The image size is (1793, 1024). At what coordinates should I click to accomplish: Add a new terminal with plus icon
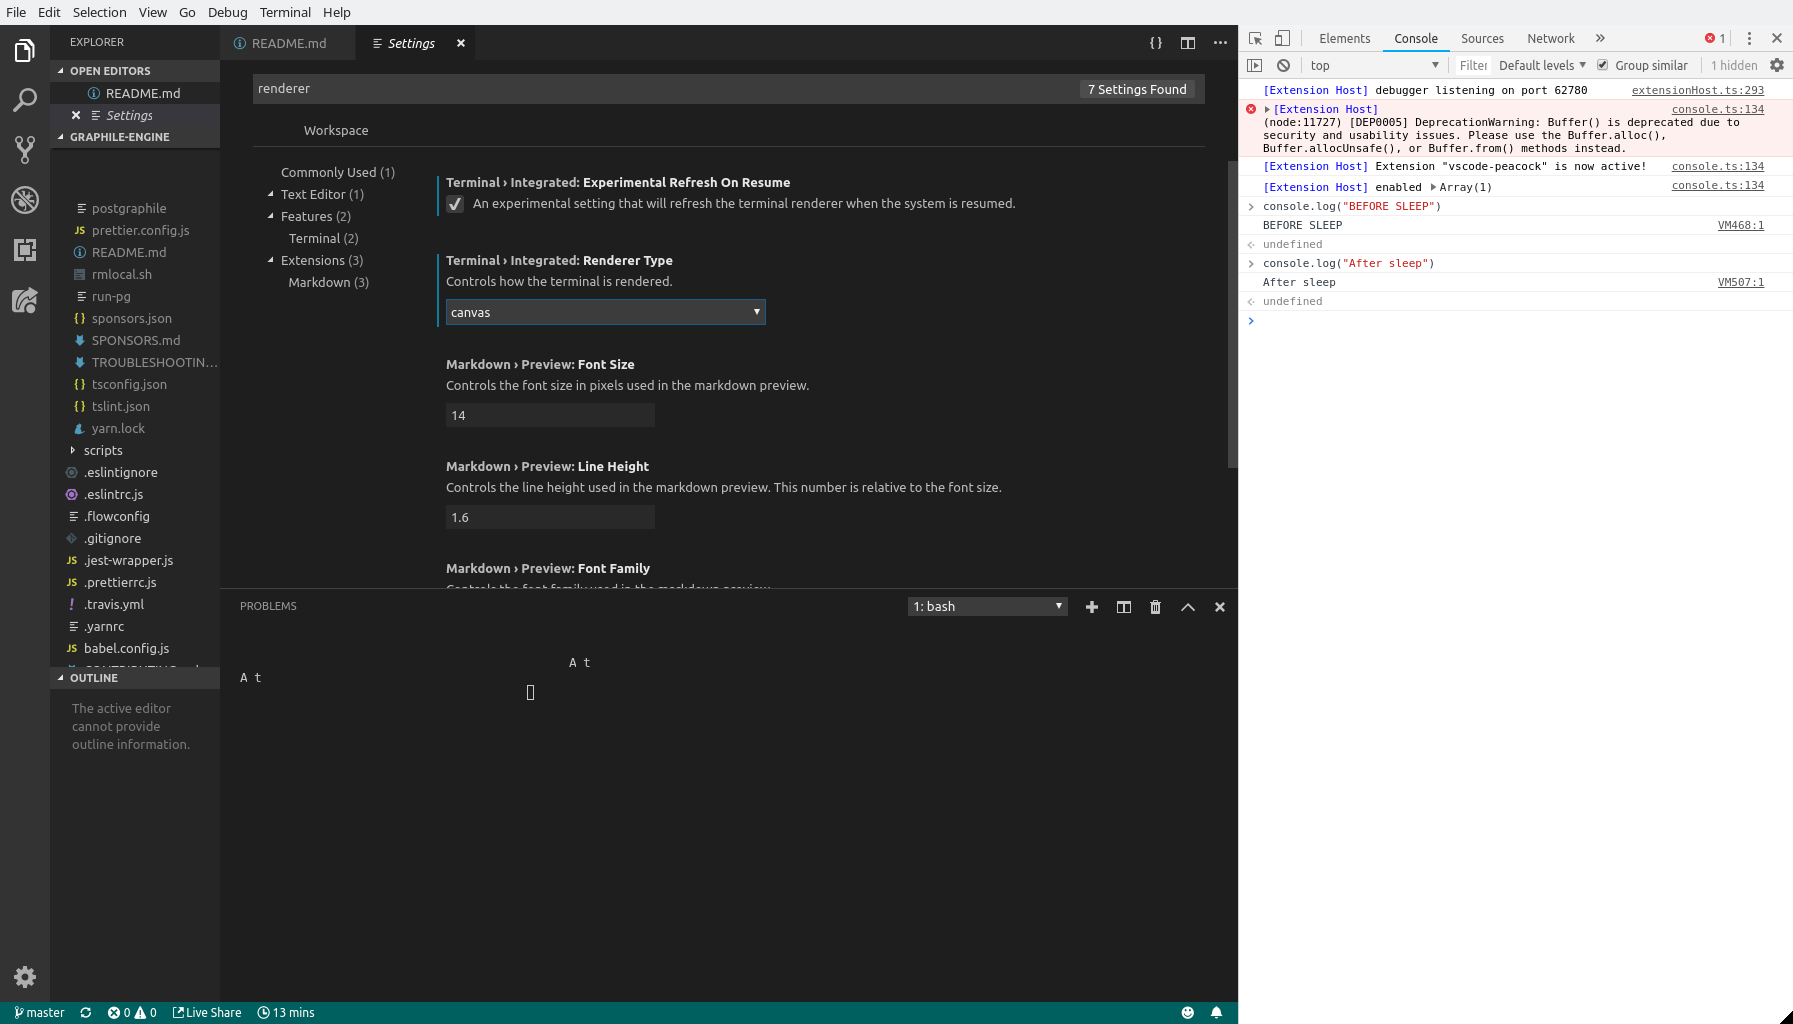pyautogui.click(x=1092, y=607)
